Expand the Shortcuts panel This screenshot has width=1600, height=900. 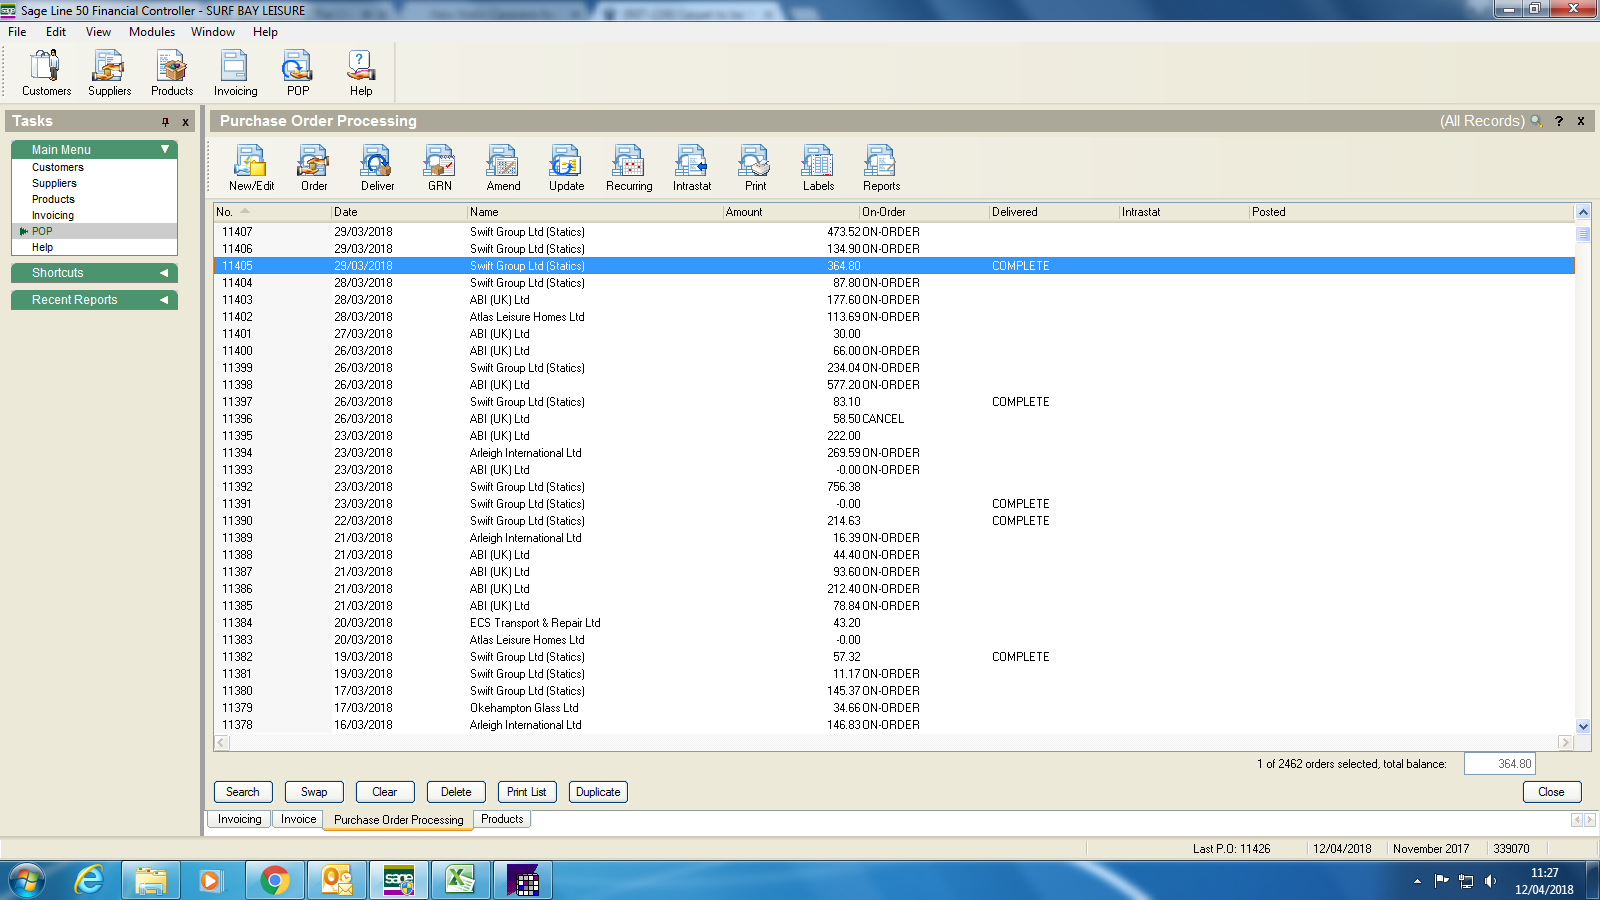[164, 273]
